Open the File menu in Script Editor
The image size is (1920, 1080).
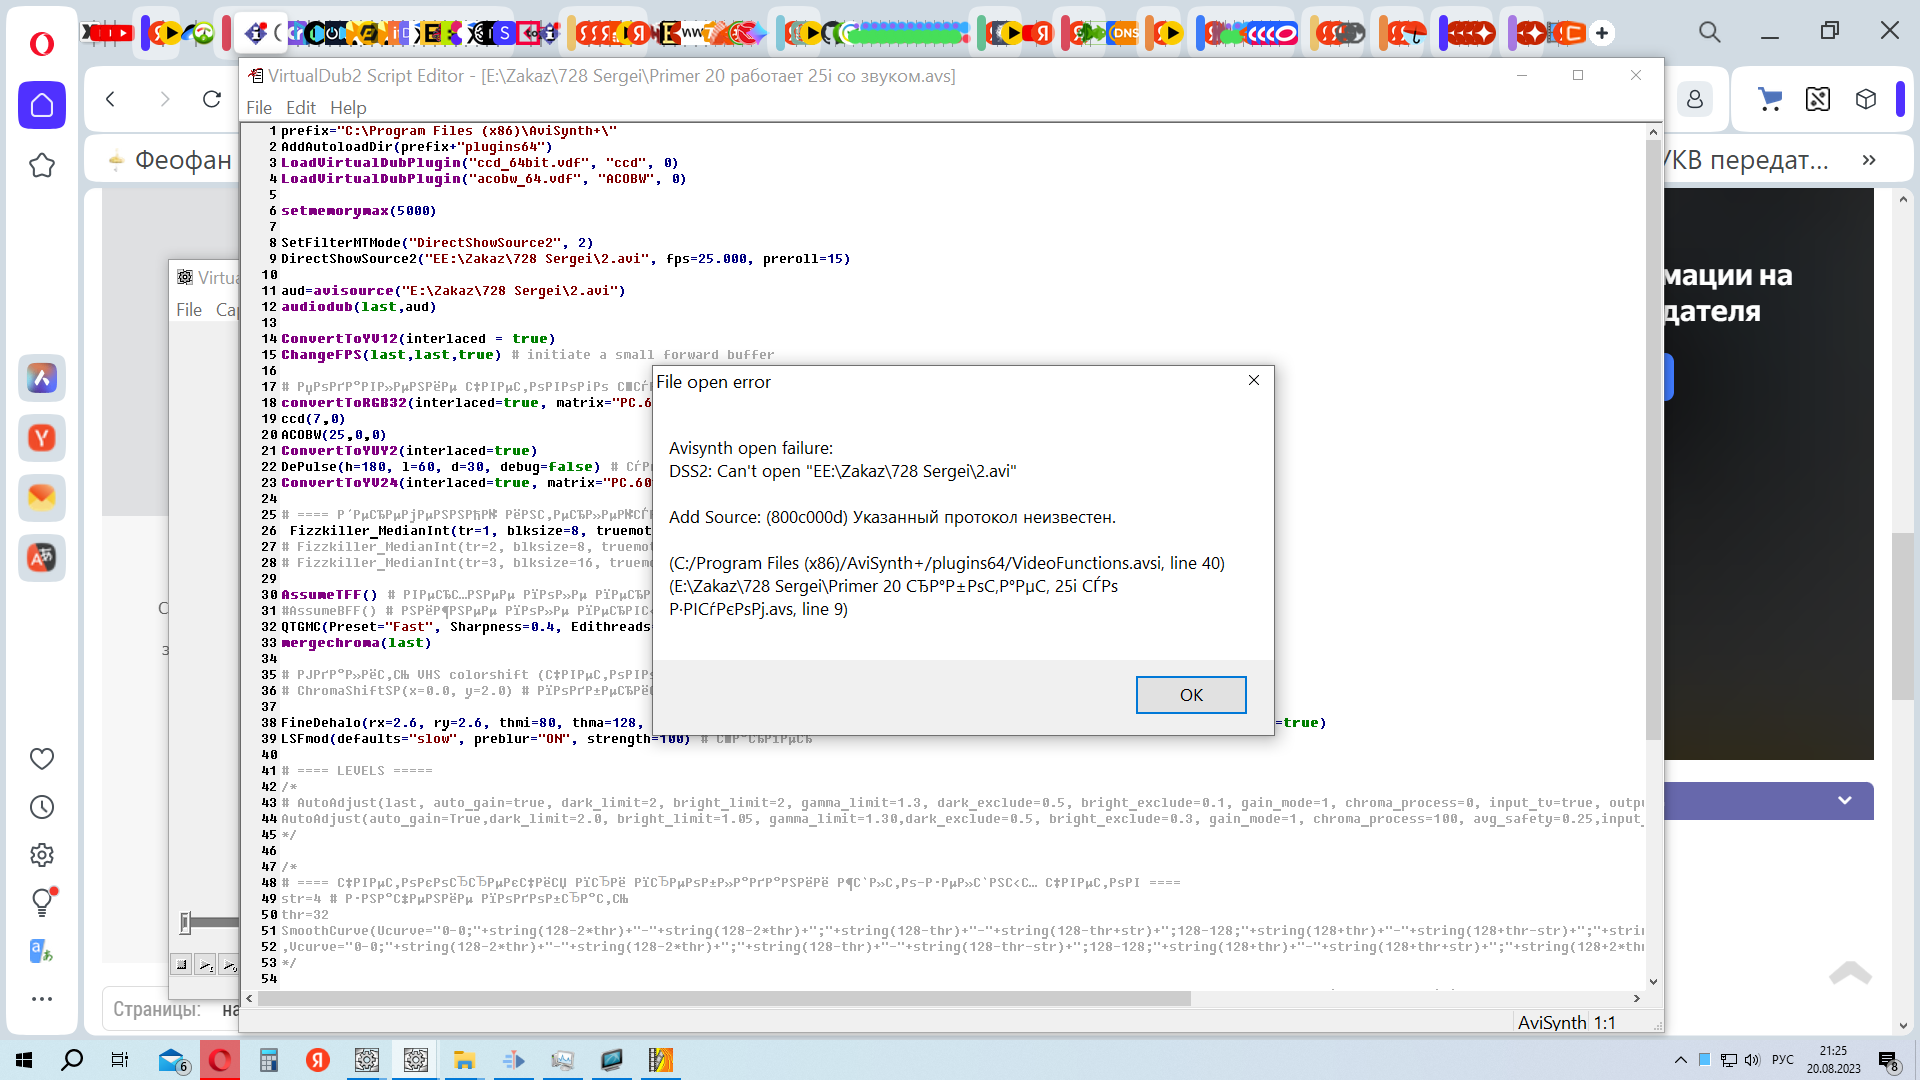258,108
